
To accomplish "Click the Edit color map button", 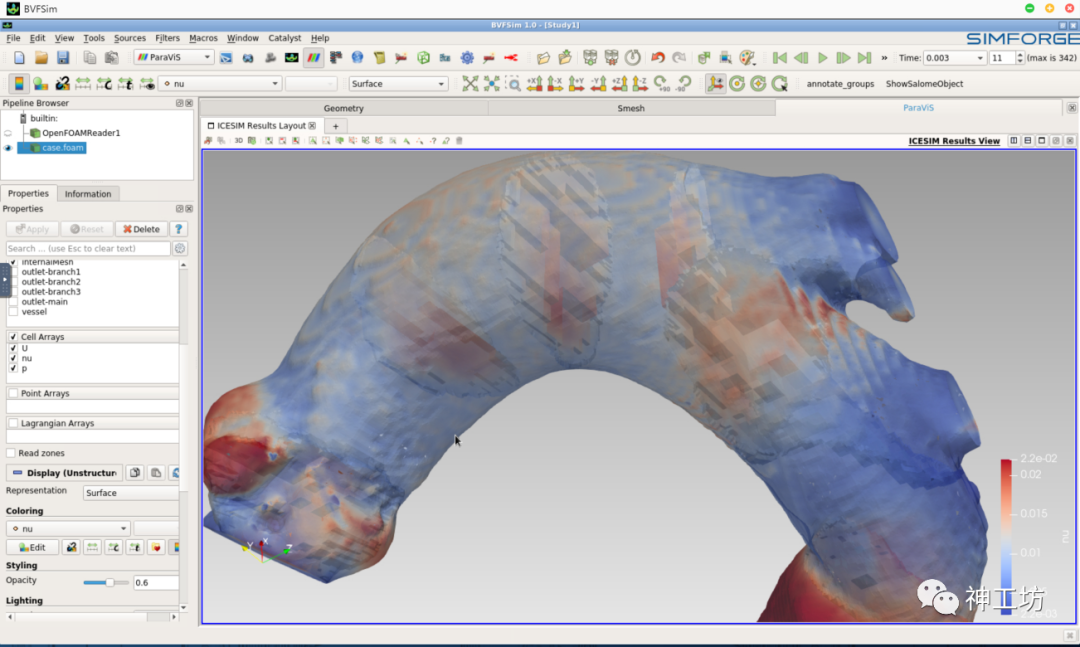I will pyautogui.click(x=32, y=548).
